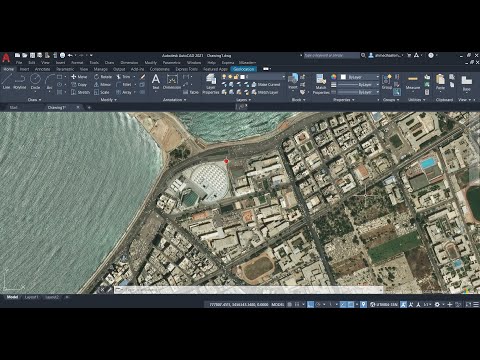Open the Home ribbon tab
This screenshot has width=480, height=360.
(9, 69)
